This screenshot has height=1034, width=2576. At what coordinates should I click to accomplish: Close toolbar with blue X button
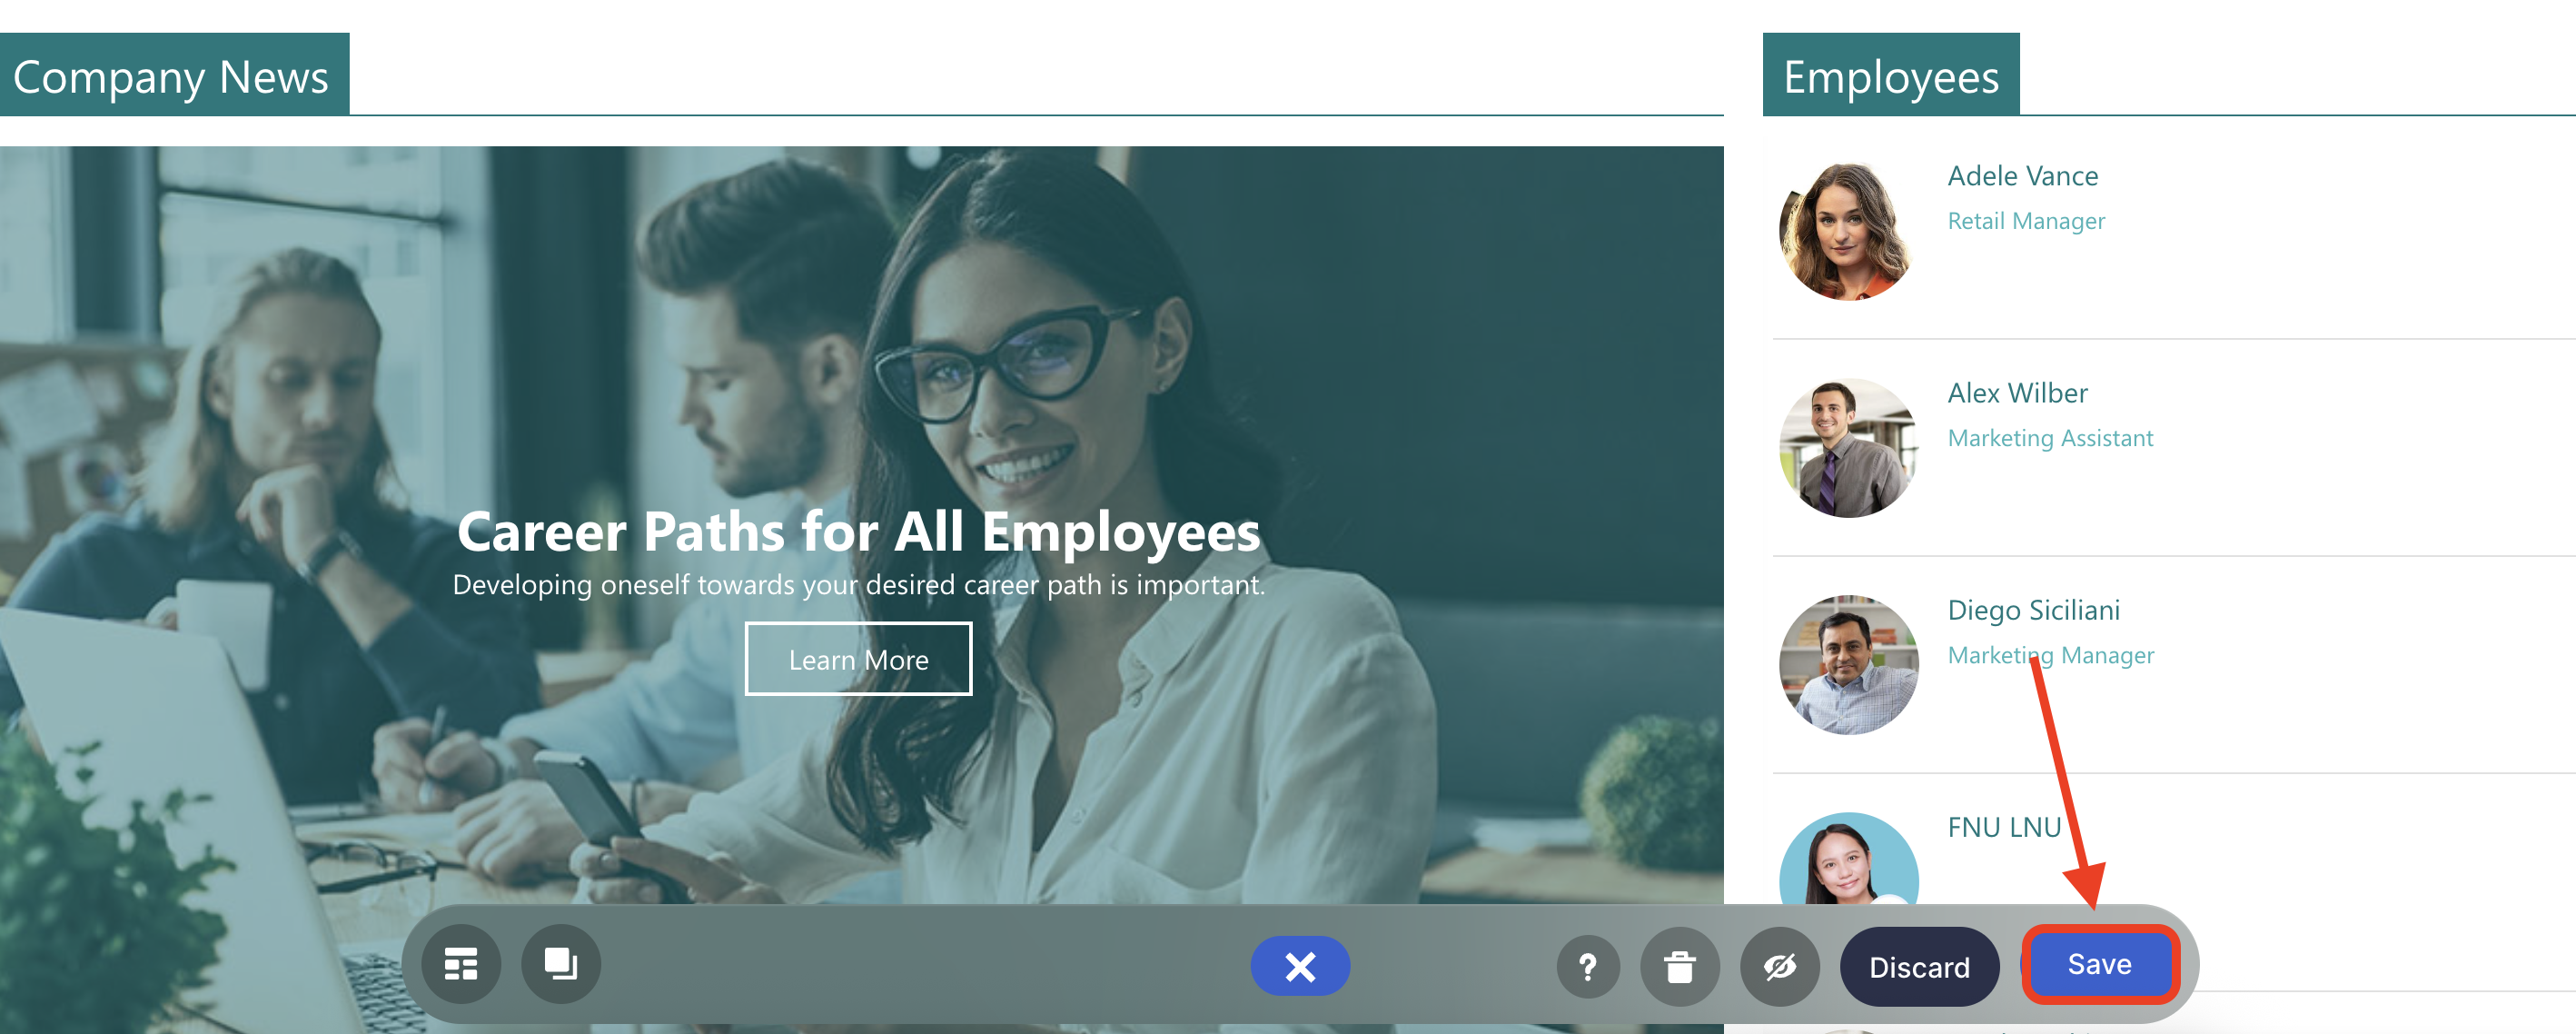(x=1300, y=966)
